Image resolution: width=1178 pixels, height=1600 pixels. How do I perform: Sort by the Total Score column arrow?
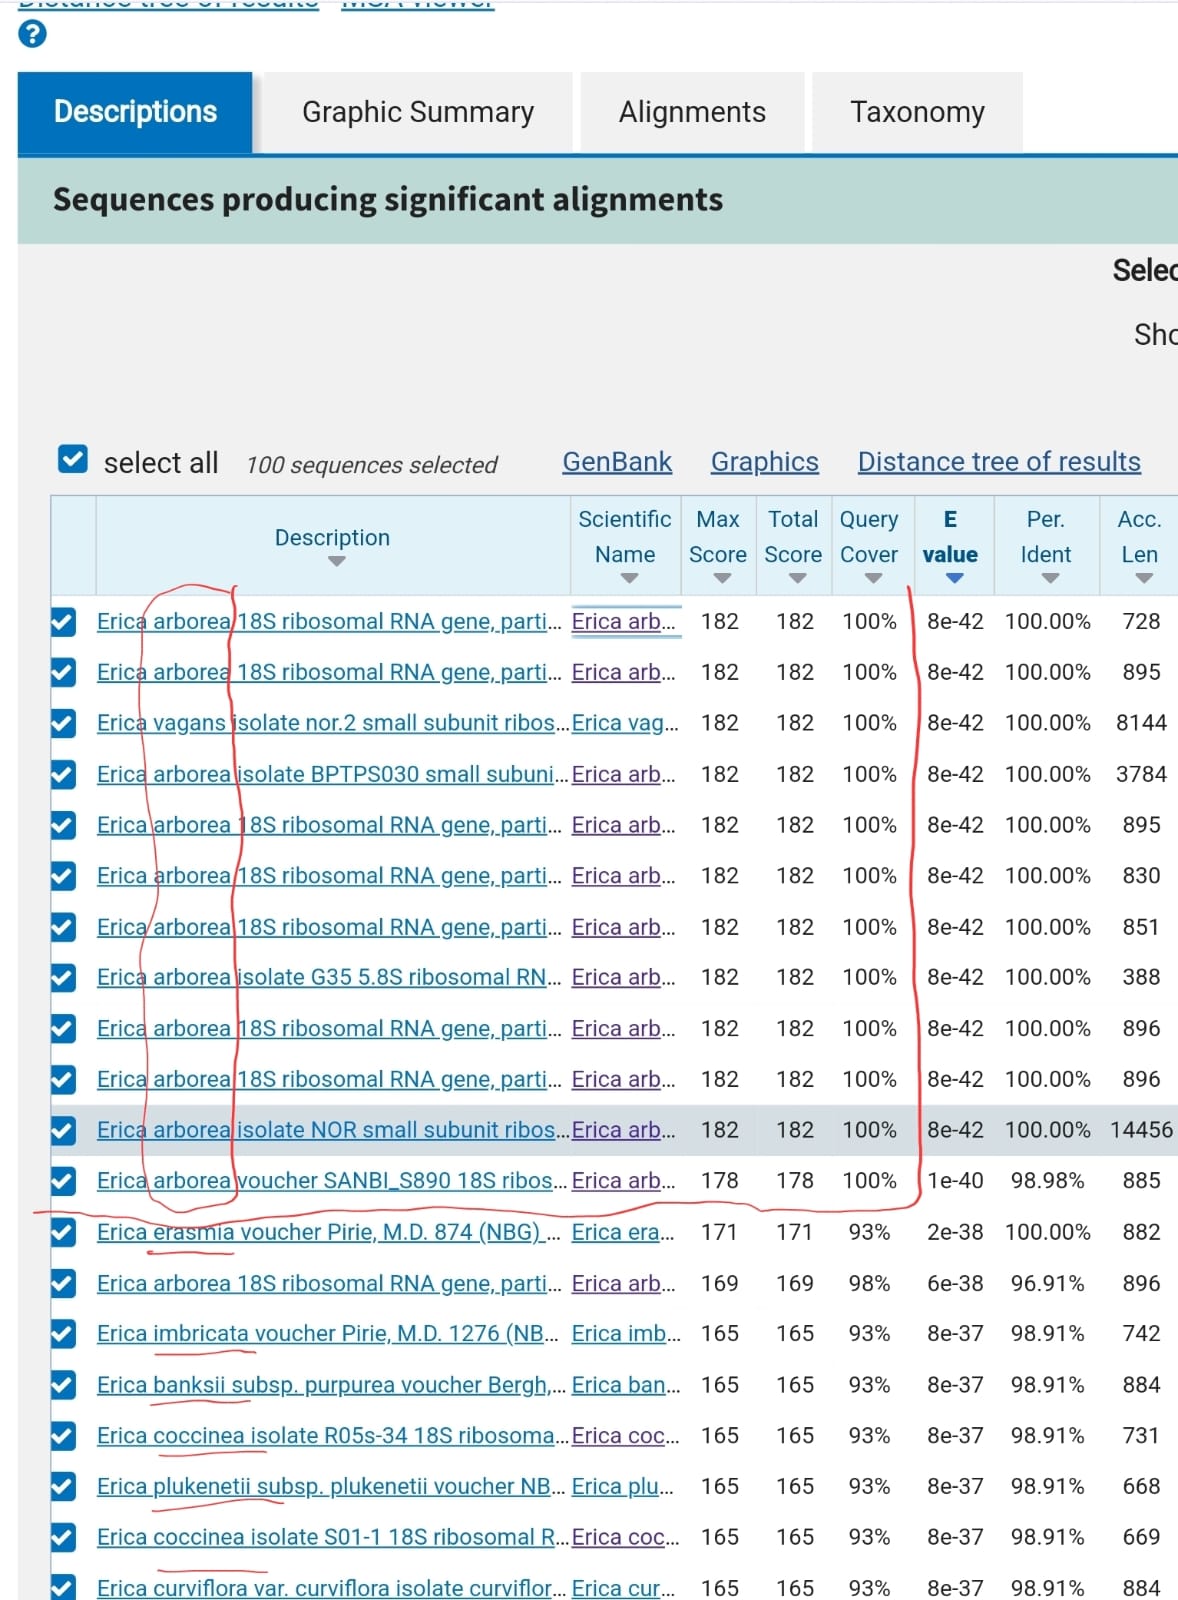pyautogui.click(x=797, y=578)
